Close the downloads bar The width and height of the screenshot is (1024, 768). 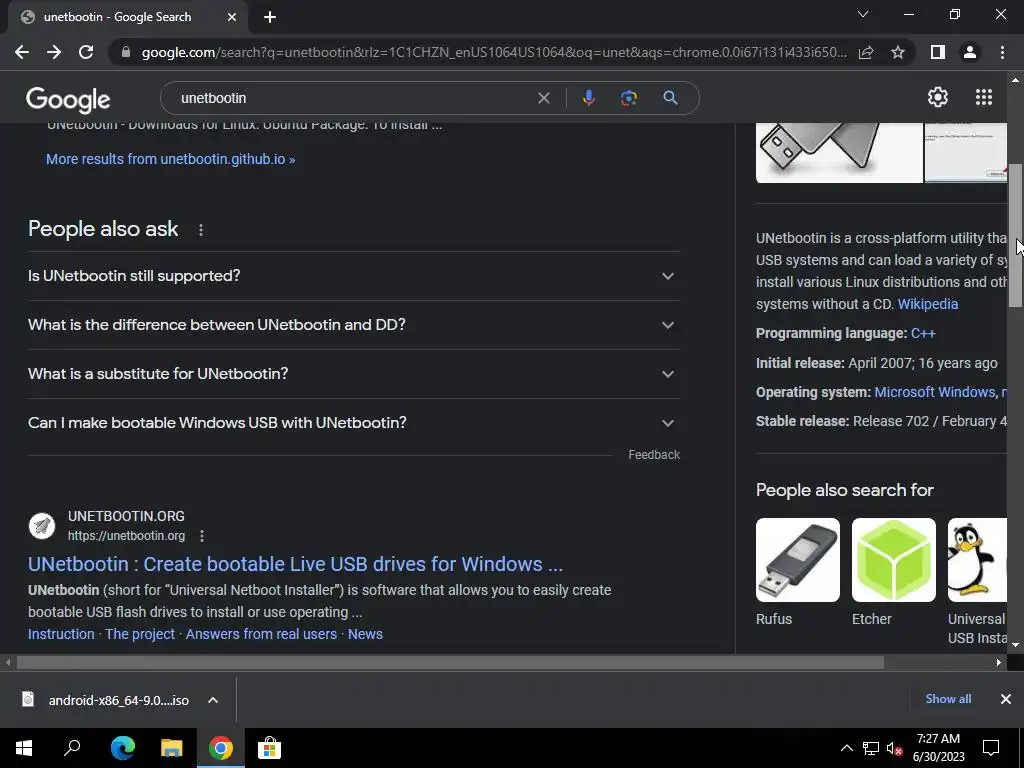1006,699
